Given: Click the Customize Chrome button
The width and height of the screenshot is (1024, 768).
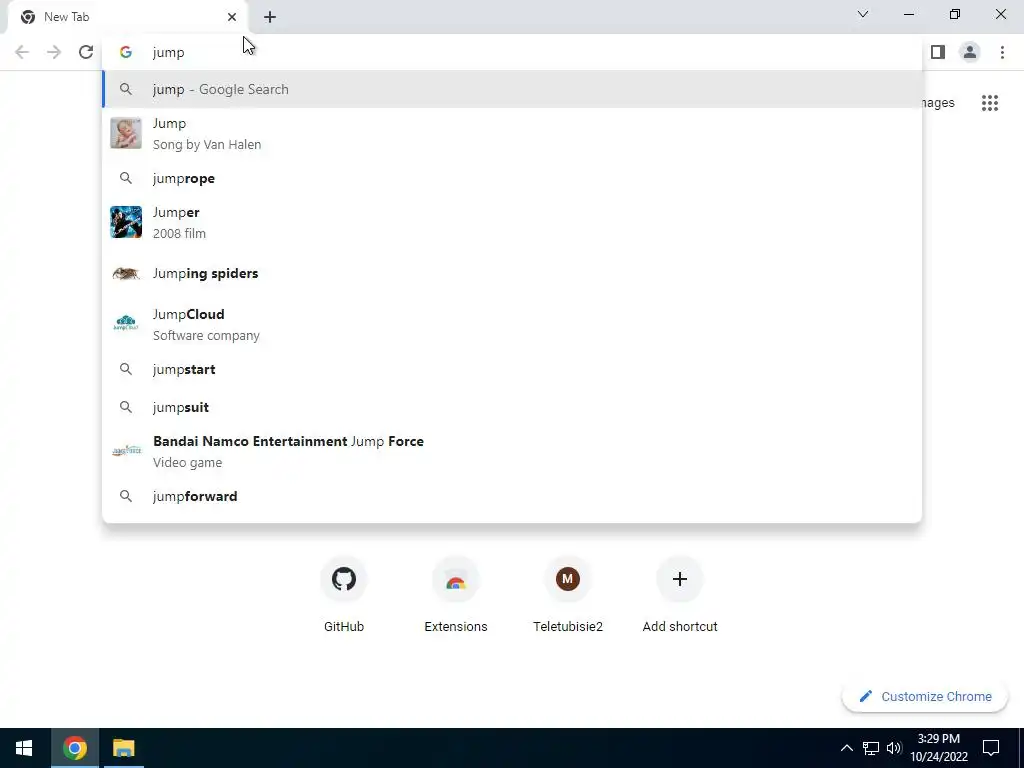Looking at the screenshot, I should (925, 697).
